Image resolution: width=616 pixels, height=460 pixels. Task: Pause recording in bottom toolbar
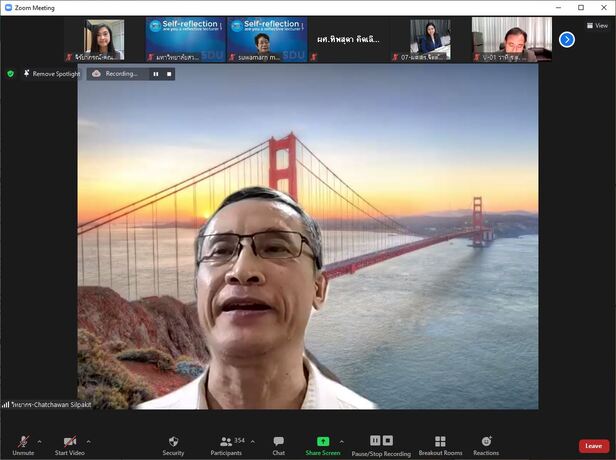point(375,440)
